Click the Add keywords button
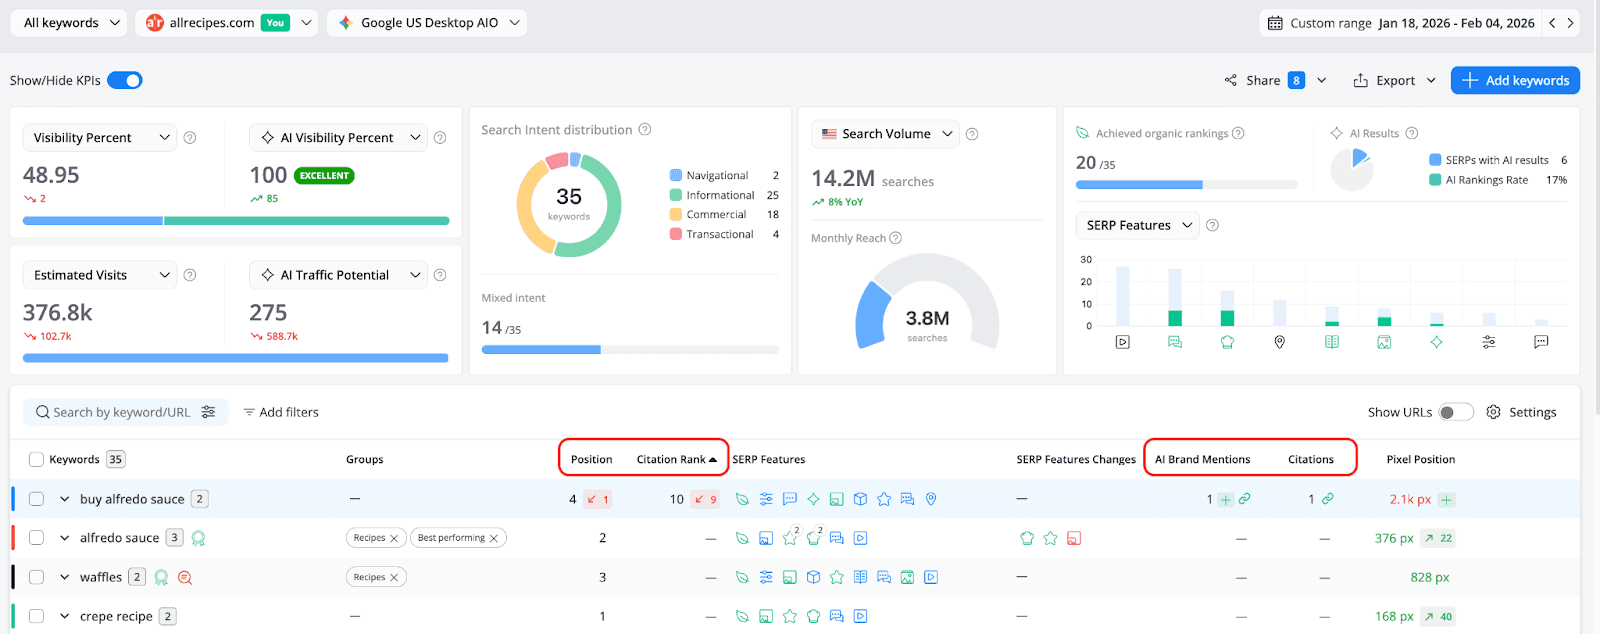1600x634 pixels. [x=1515, y=81]
